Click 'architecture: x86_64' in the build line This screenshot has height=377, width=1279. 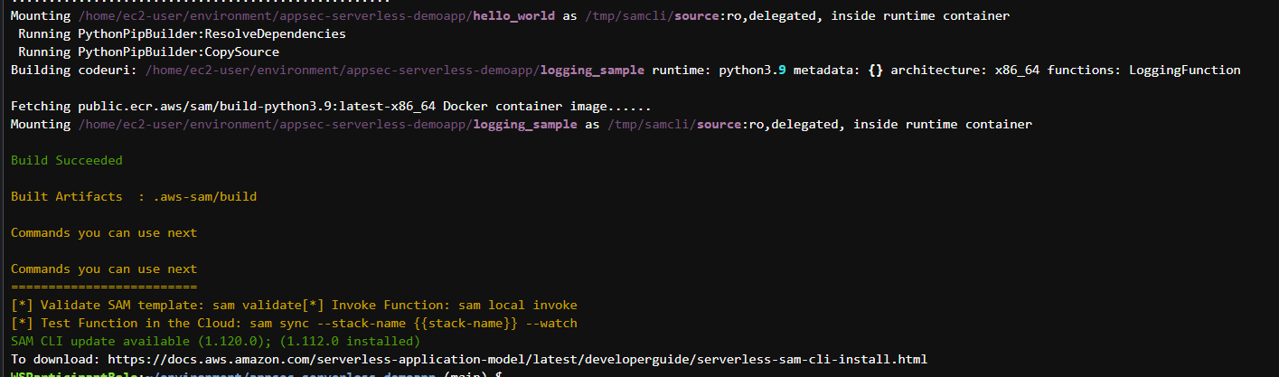click(x=965, y=70)
